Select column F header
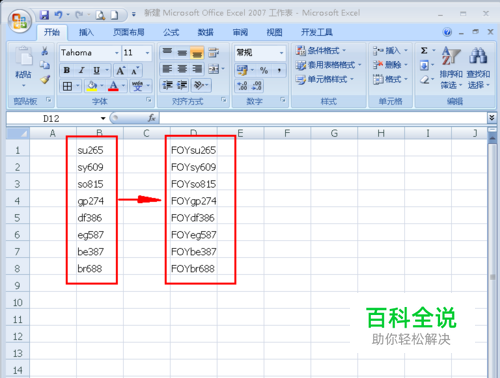 point(287,133)
